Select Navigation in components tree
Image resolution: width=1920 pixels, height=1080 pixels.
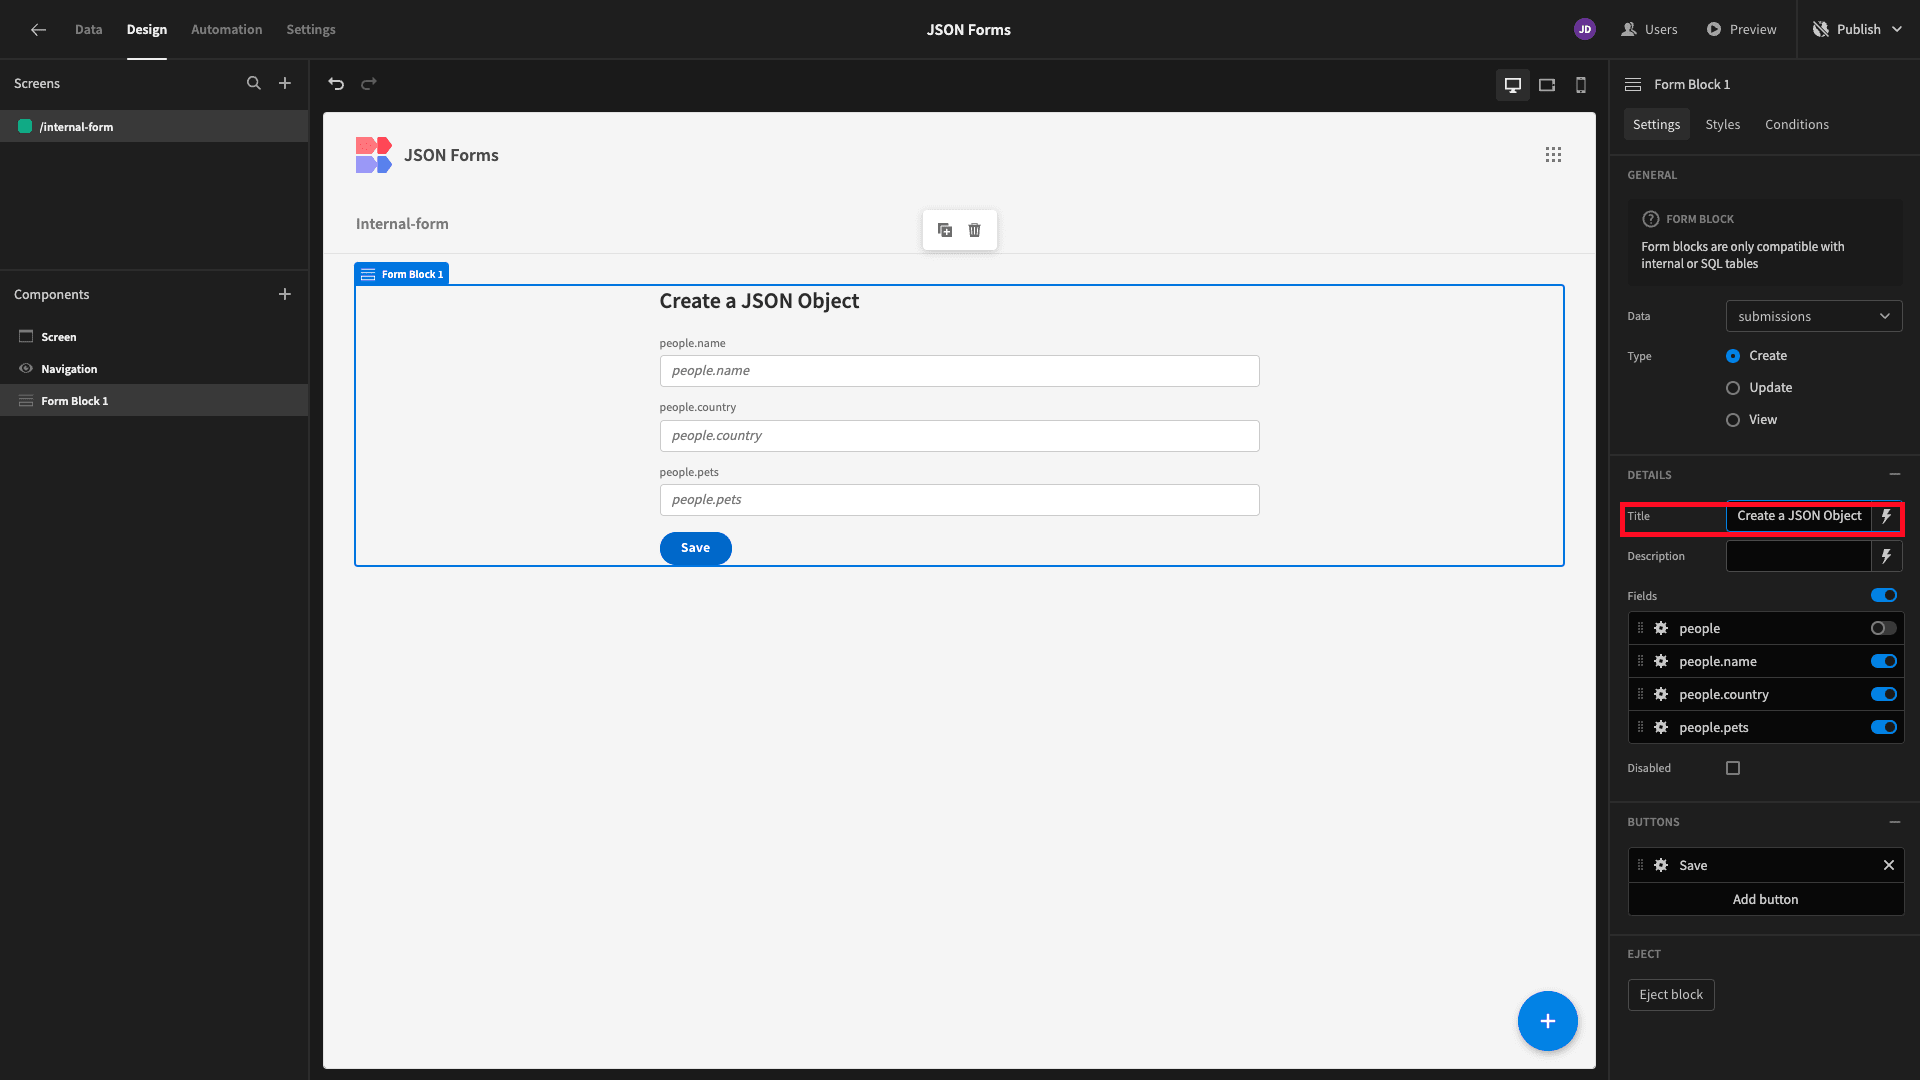pos(154,369)
